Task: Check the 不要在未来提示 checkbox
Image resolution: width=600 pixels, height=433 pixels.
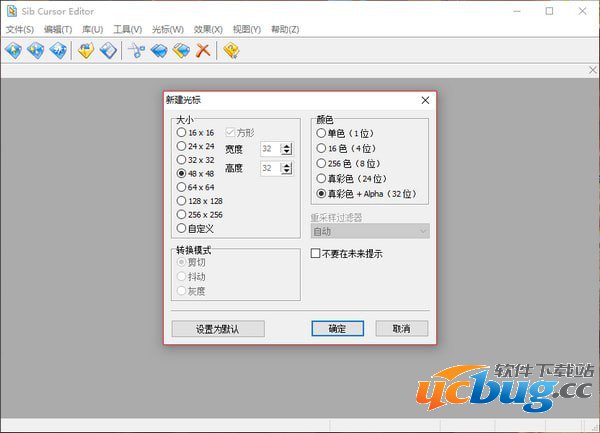Action: coord(347,254)
